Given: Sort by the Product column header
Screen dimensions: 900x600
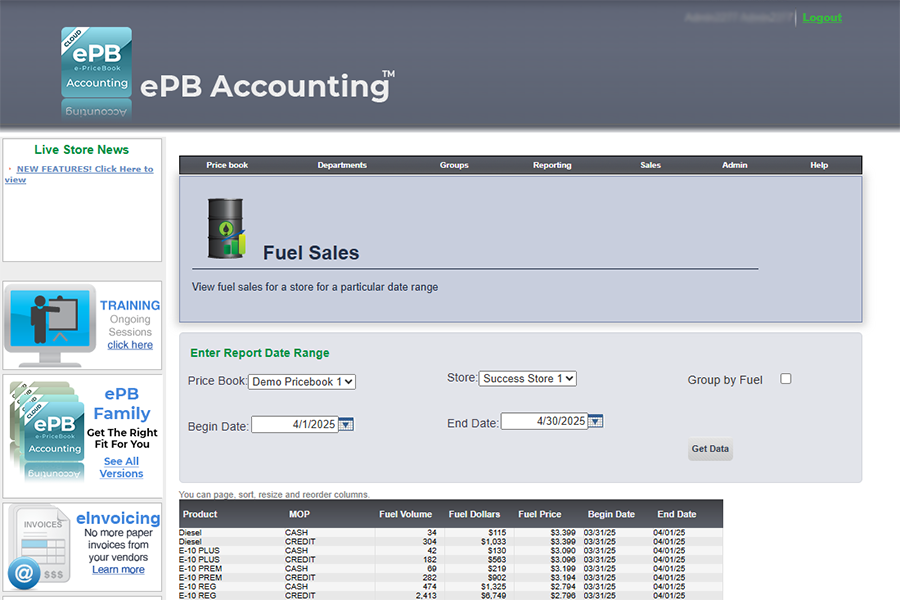Looking at the screenshot, I should [x=200, y=514].
